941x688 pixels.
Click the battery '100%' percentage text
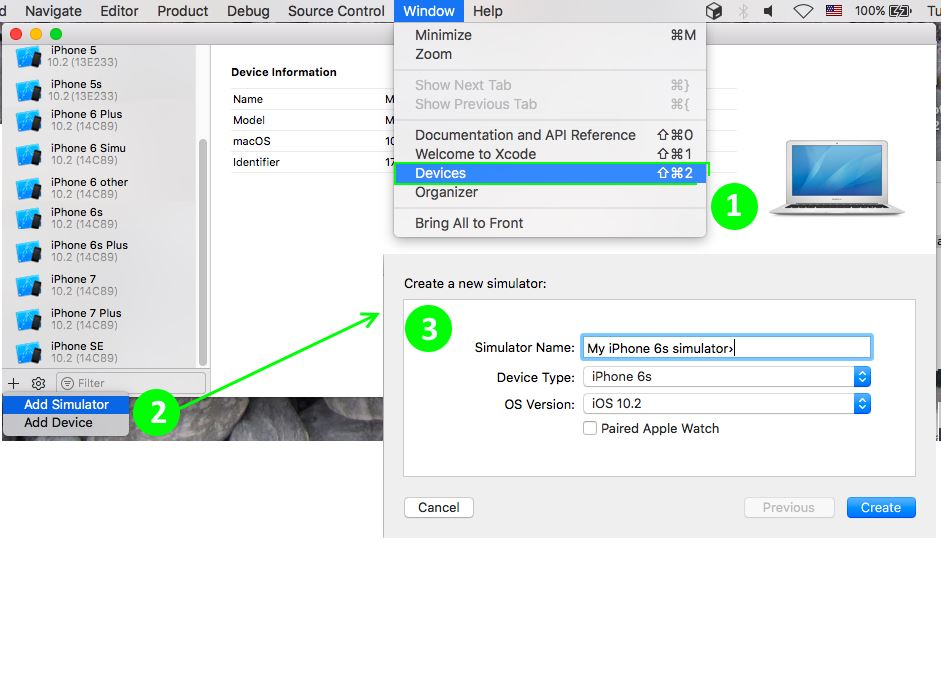point(870,11)
